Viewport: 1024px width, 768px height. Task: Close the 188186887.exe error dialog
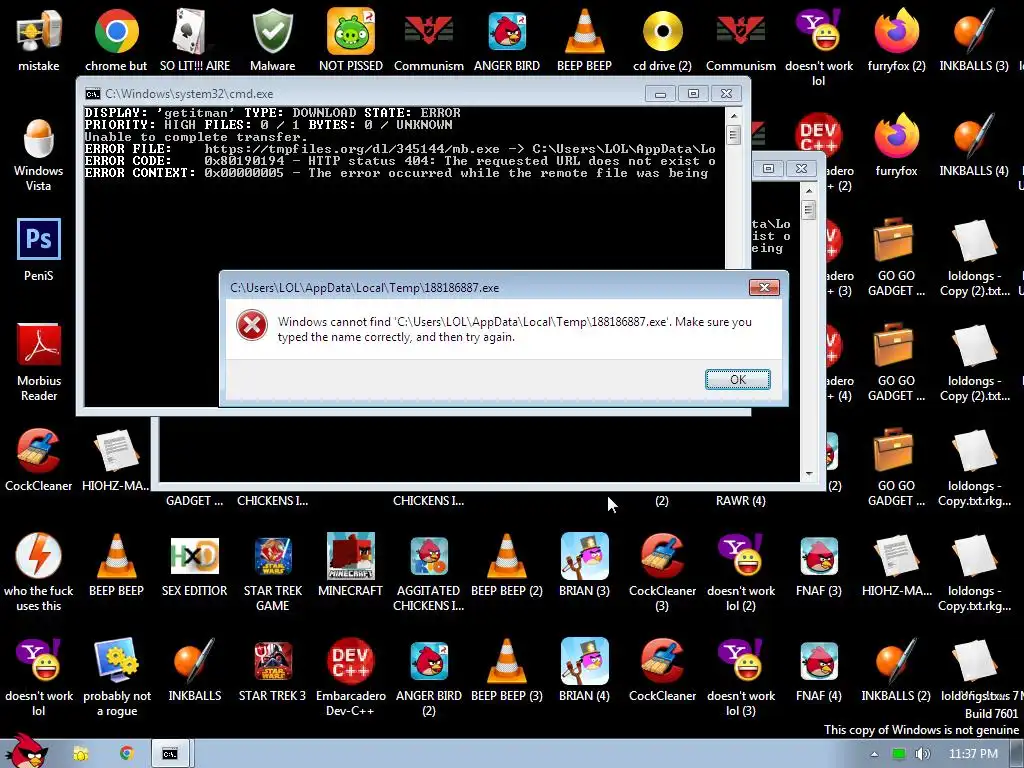[x=764, y=287]
